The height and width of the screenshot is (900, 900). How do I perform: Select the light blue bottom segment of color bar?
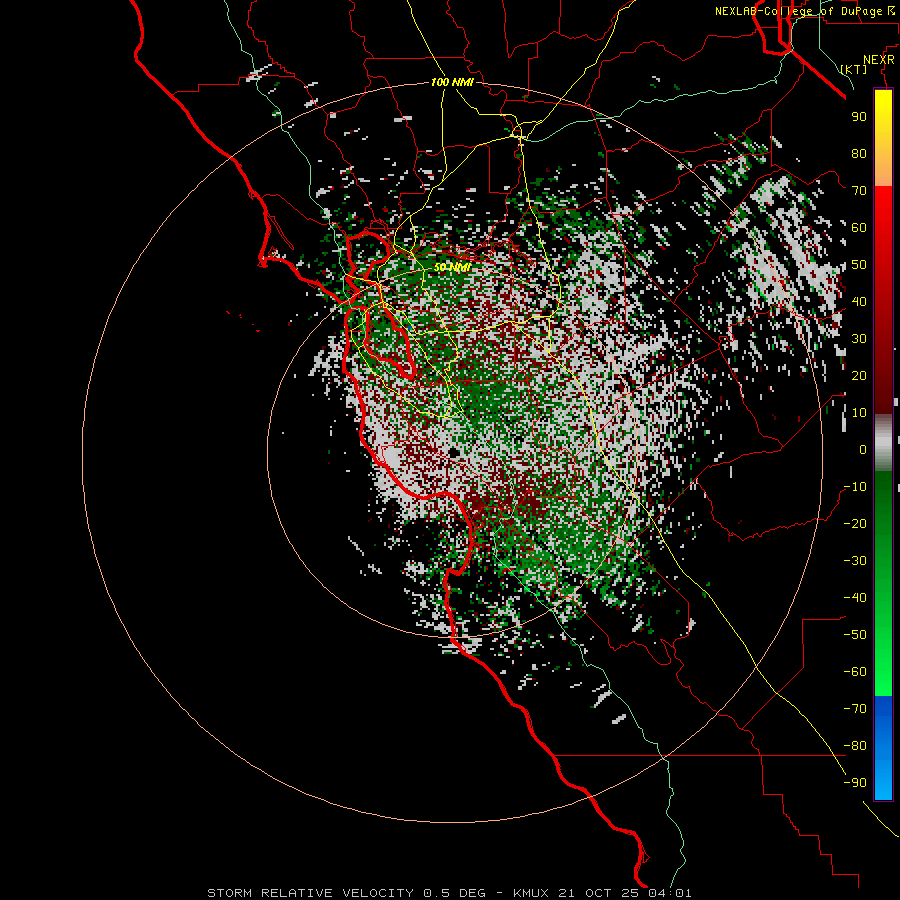click(x=883, y=781)
